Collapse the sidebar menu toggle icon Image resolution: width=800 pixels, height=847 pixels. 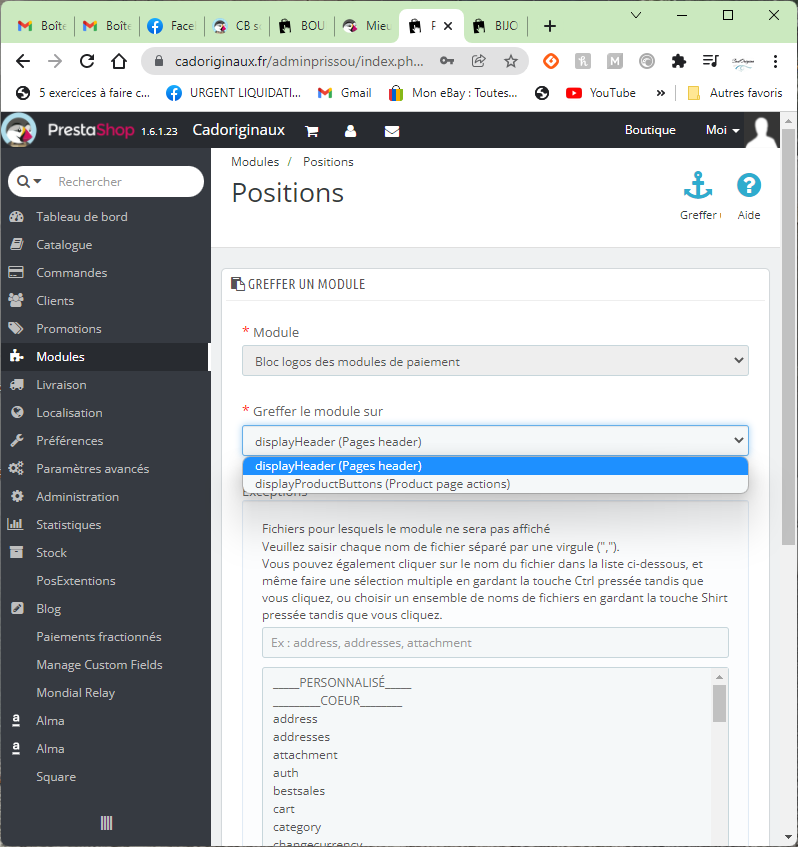coord(106,824)
